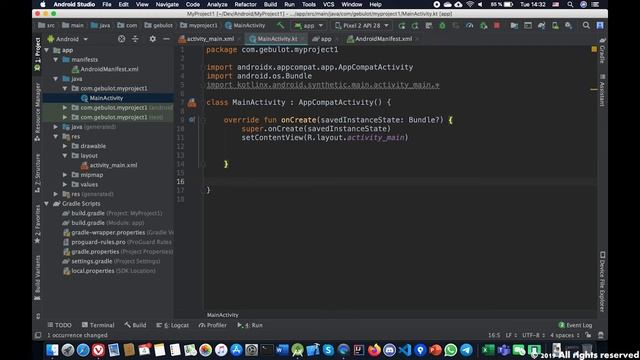
Task: Click the yellow inspection indicator at editor top-right
Action: (x=594, y=49)
